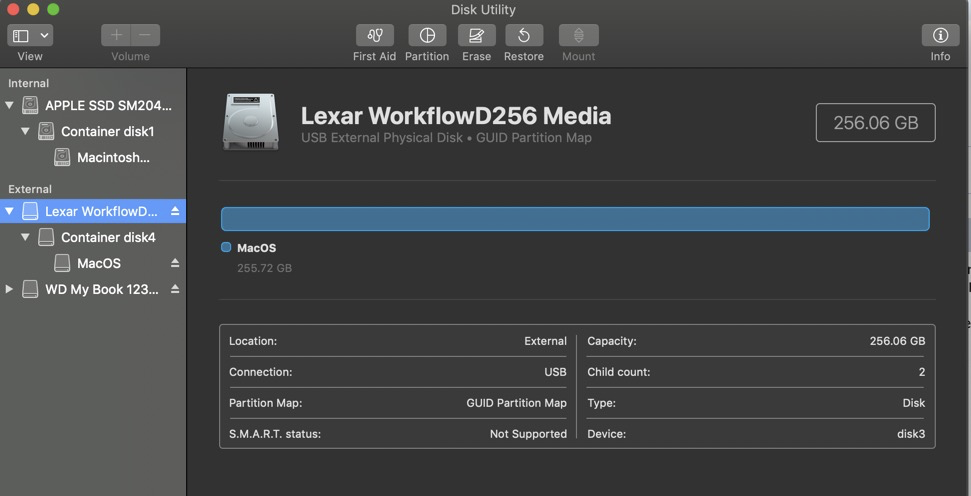
Task: Click the Connection USB value
Action: 555,372
